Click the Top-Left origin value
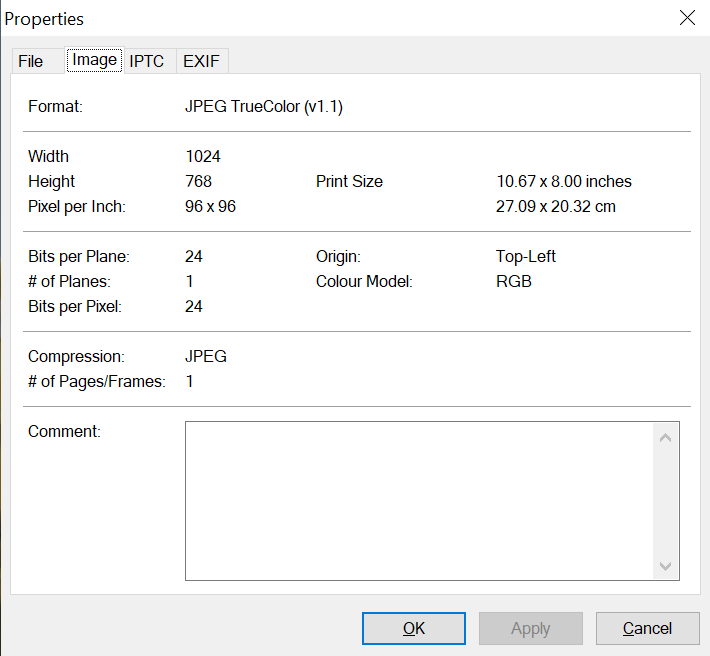The width and height of the screenshot is (710, 656). [526, 256]
